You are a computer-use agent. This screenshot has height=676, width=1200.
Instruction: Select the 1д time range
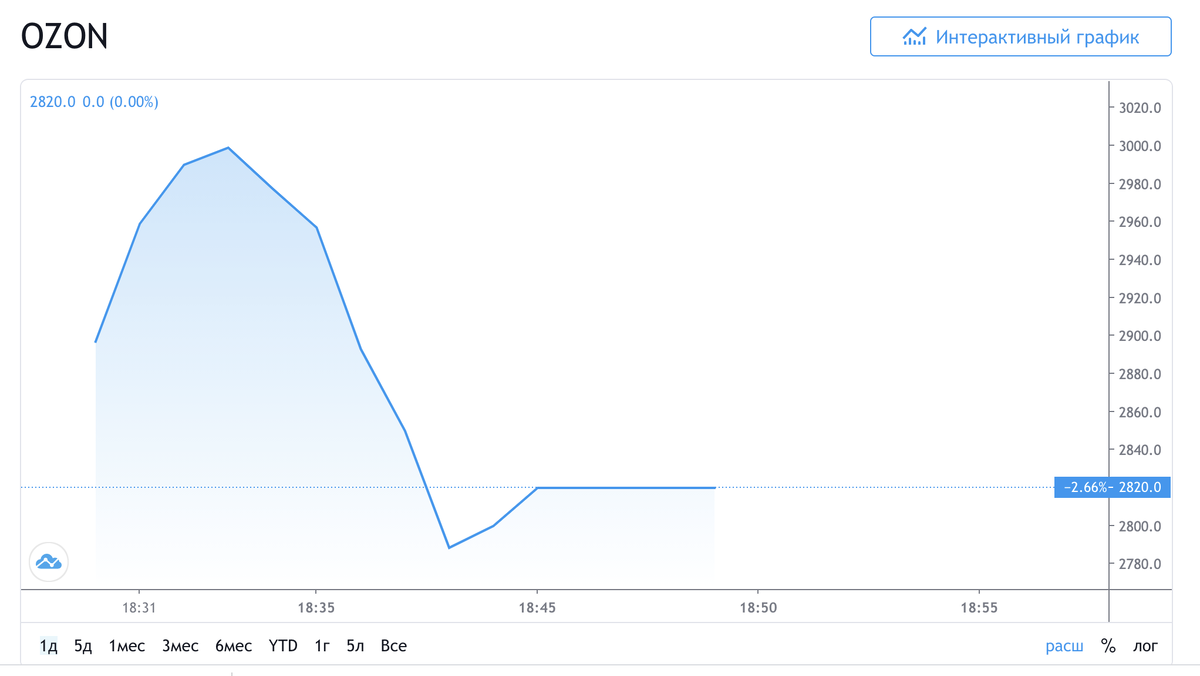(x=49, y=646)
